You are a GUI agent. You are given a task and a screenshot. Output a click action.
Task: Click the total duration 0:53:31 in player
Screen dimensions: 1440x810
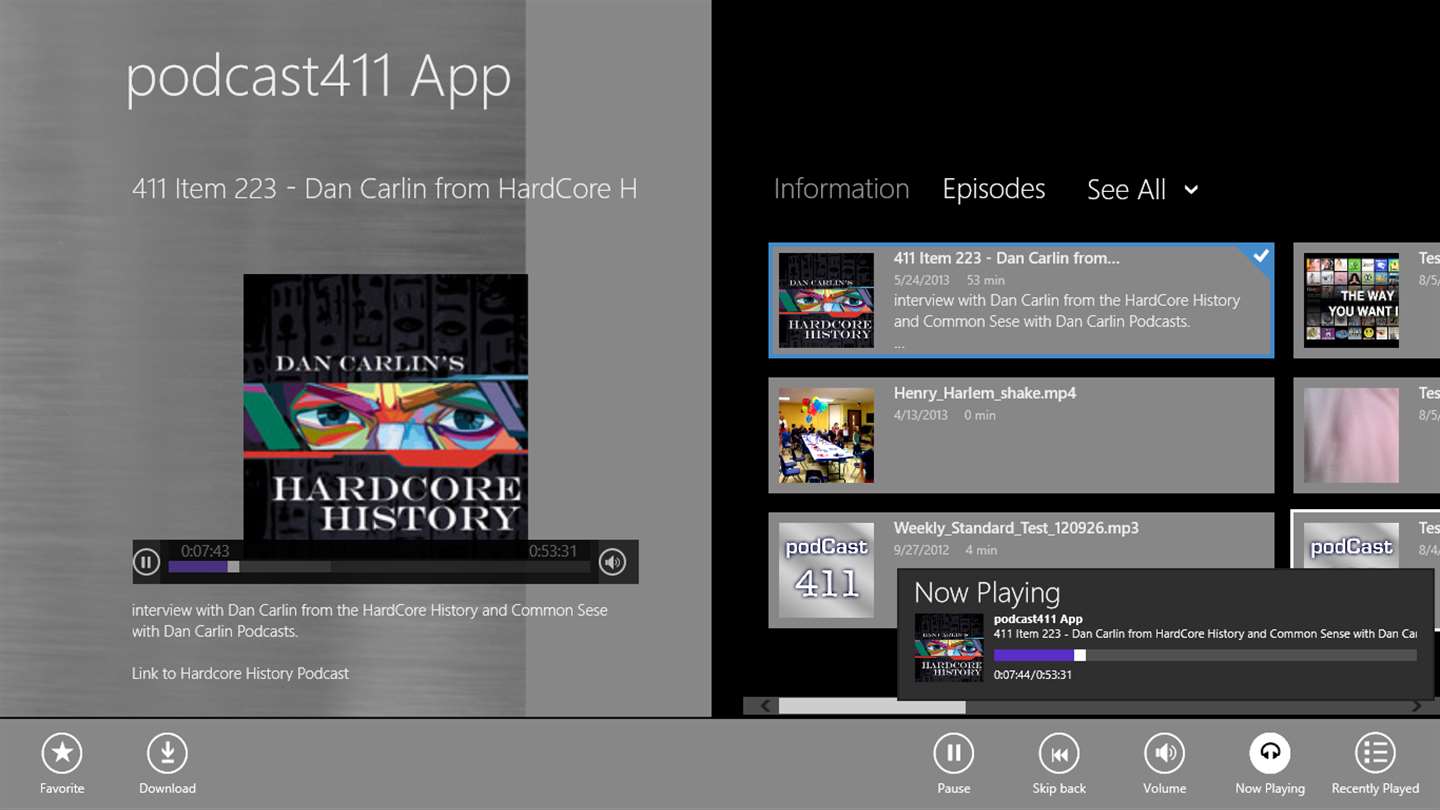point(553,551)
